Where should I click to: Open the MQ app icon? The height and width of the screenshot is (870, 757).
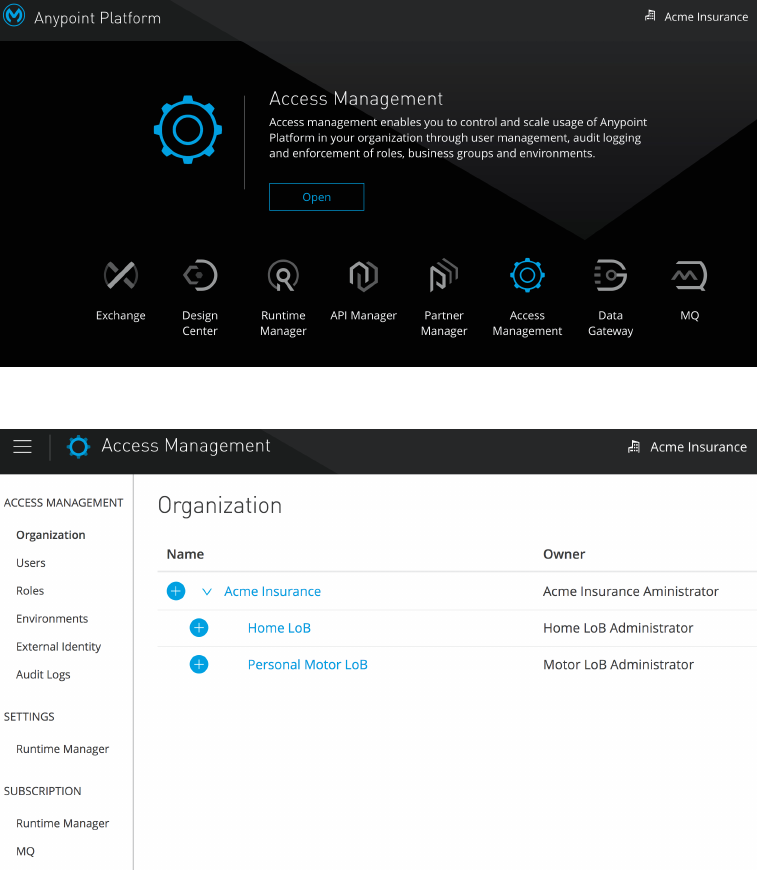coord(689,276)
